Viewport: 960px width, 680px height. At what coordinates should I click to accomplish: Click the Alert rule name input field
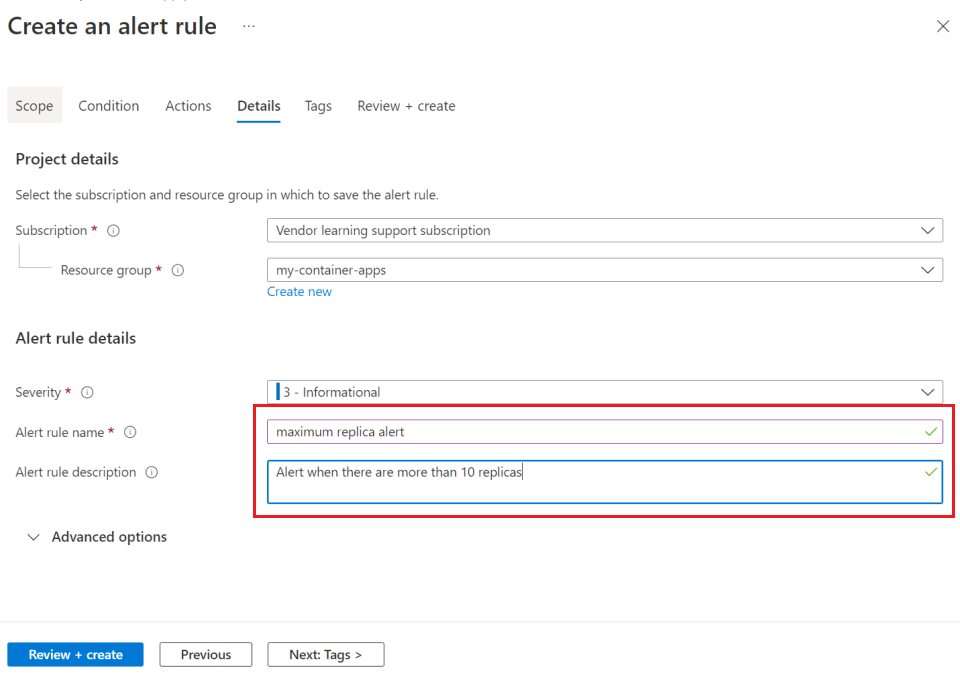[x=600, y=432]
